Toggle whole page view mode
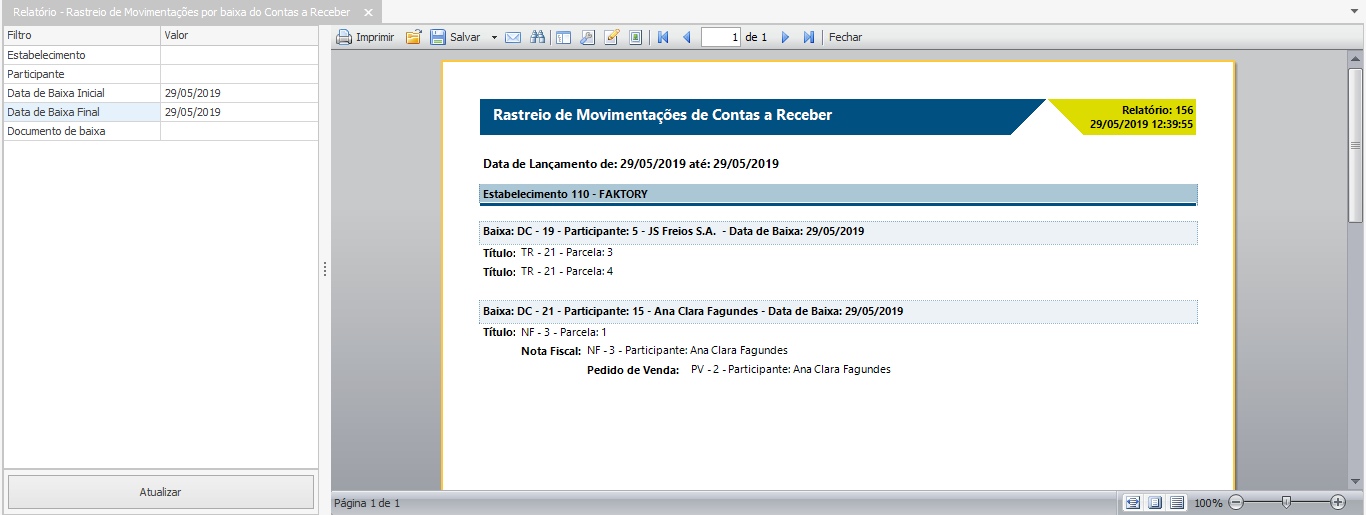 pos(1155,503)
